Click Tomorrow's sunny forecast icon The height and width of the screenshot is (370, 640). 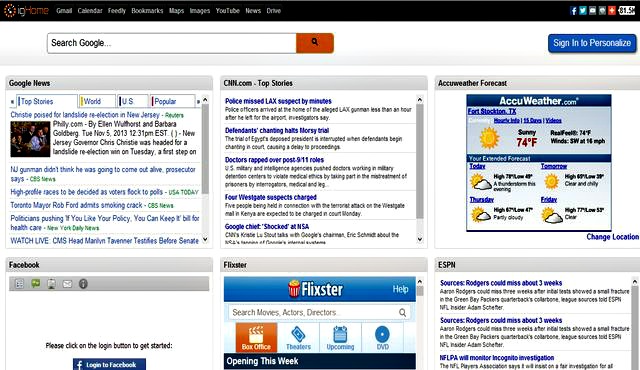[551, 181]
